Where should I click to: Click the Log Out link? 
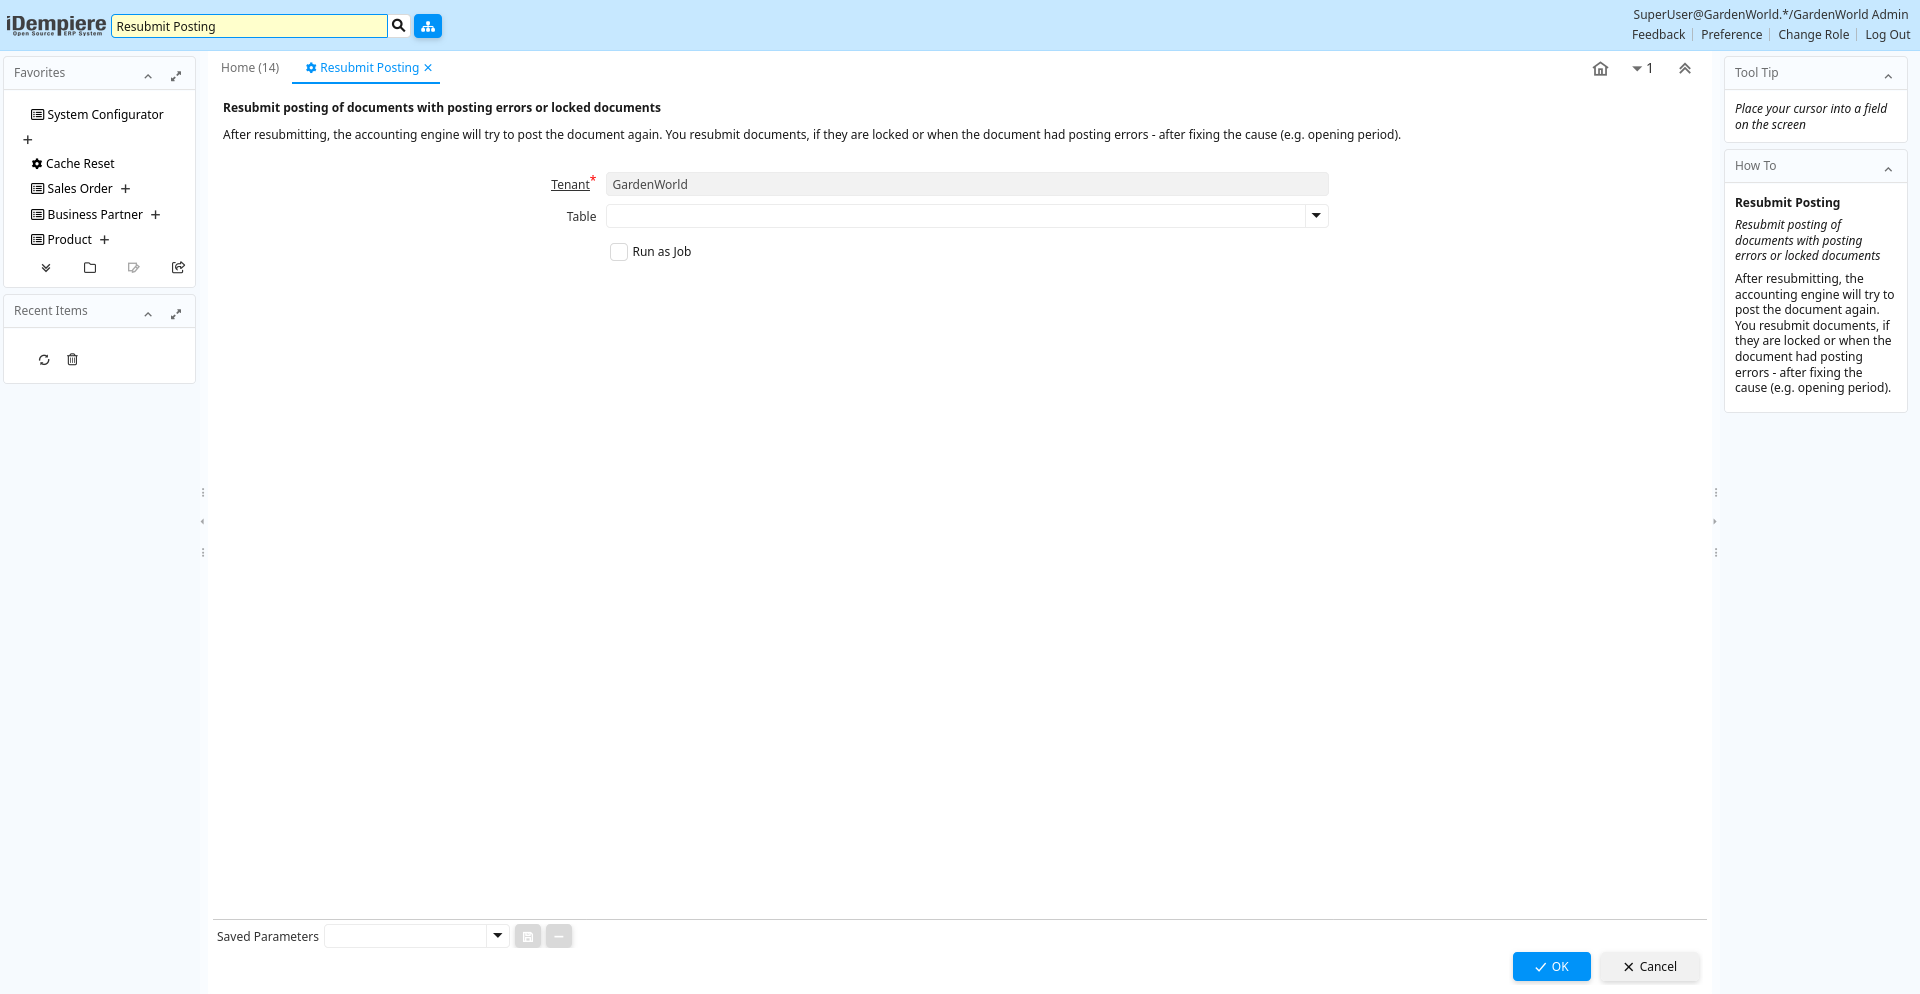point(1887,35)
